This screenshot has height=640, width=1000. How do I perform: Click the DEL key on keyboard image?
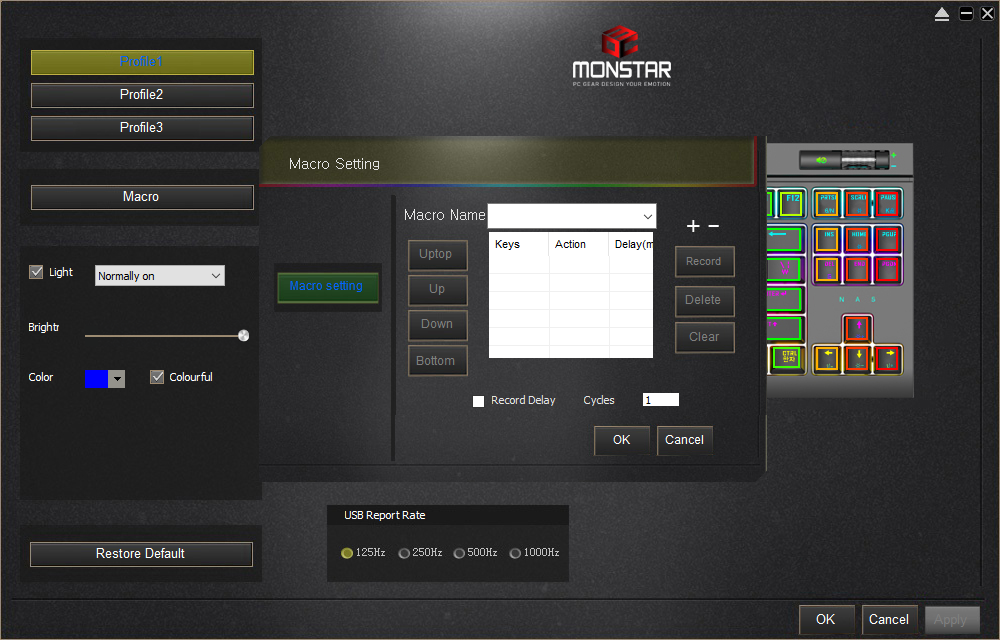click(827, 270)
